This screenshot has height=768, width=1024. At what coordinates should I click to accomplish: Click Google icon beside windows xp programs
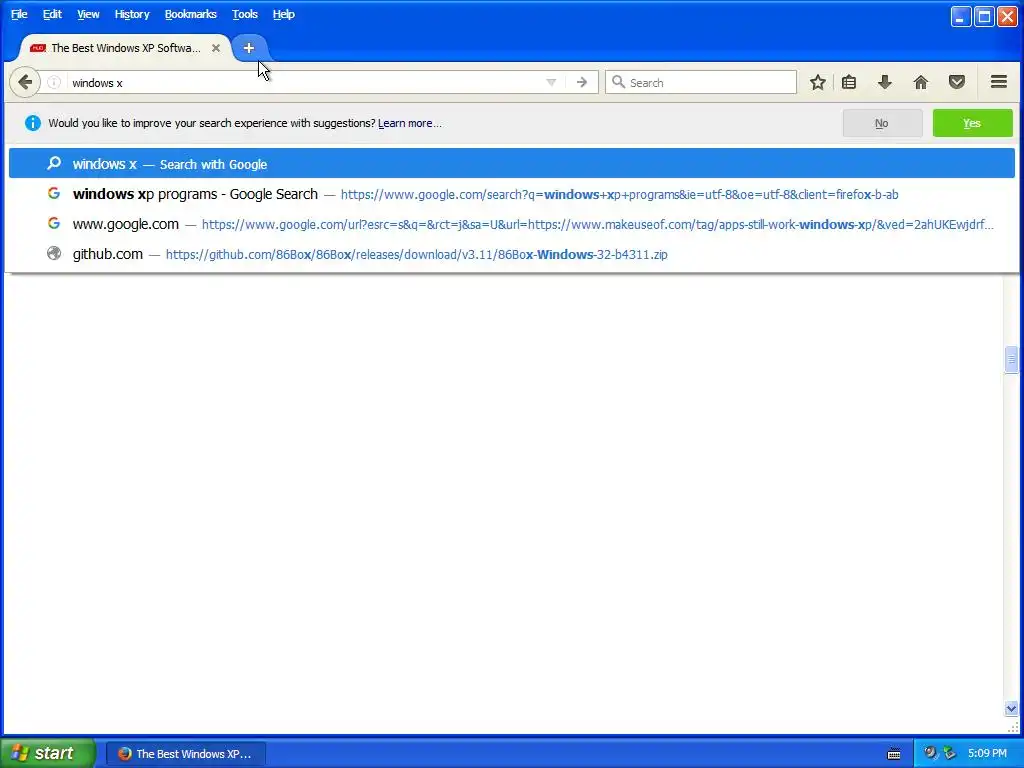pos(54,193)
